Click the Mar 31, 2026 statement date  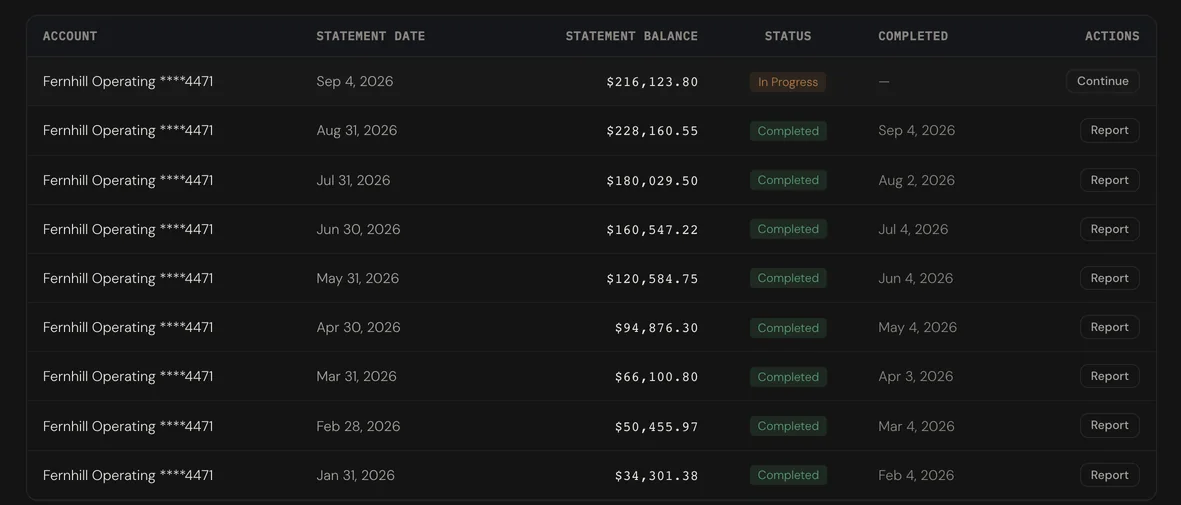(x=356, y=376)
